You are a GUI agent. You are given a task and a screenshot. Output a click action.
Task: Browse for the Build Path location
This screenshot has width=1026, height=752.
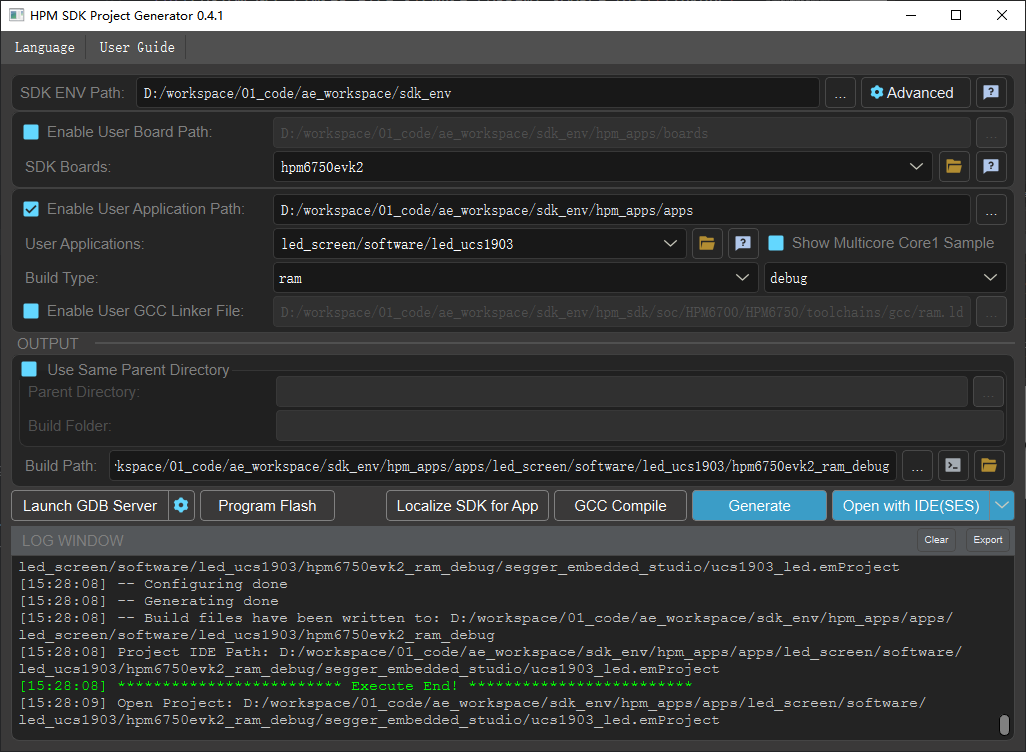point(917,466)
